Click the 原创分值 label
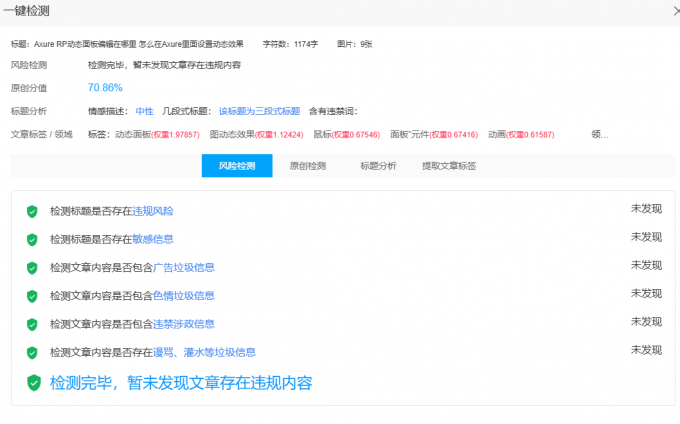Image resolution: width=680 pixels, height=424 pixels. [29, 88]
